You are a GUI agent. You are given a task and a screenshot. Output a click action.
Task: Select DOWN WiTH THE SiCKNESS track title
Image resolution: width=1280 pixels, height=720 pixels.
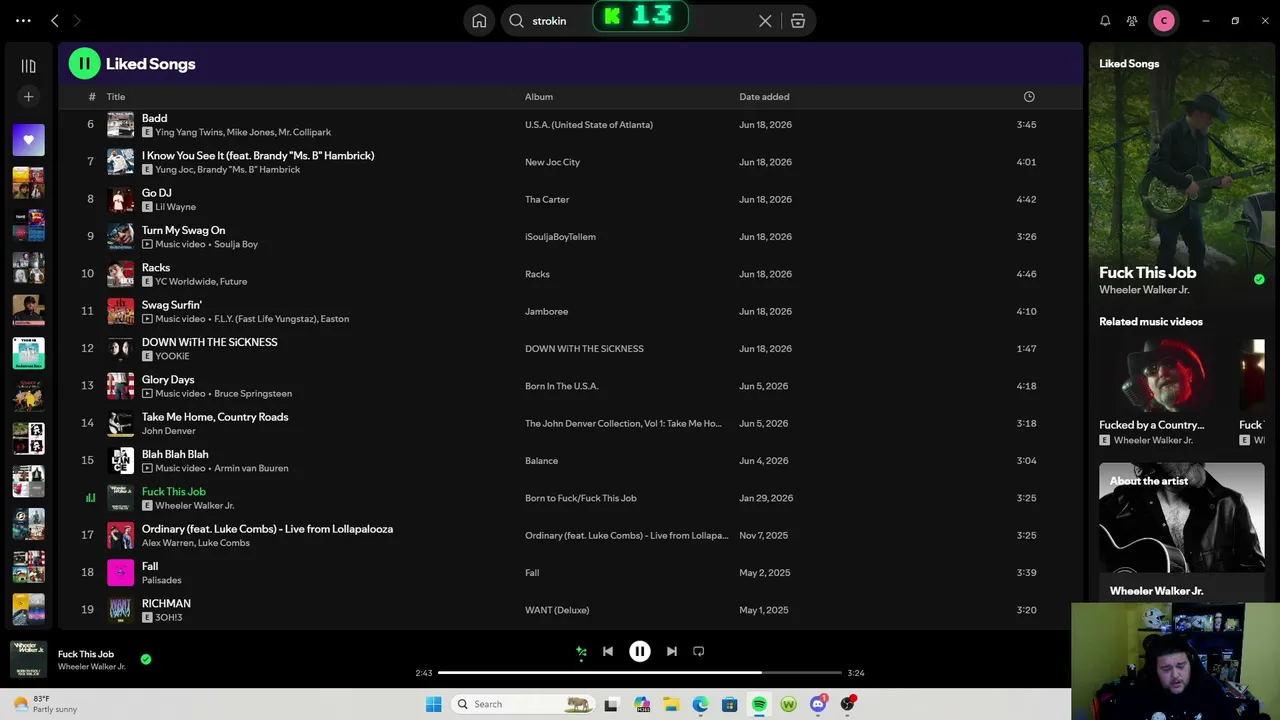(210, 342)
